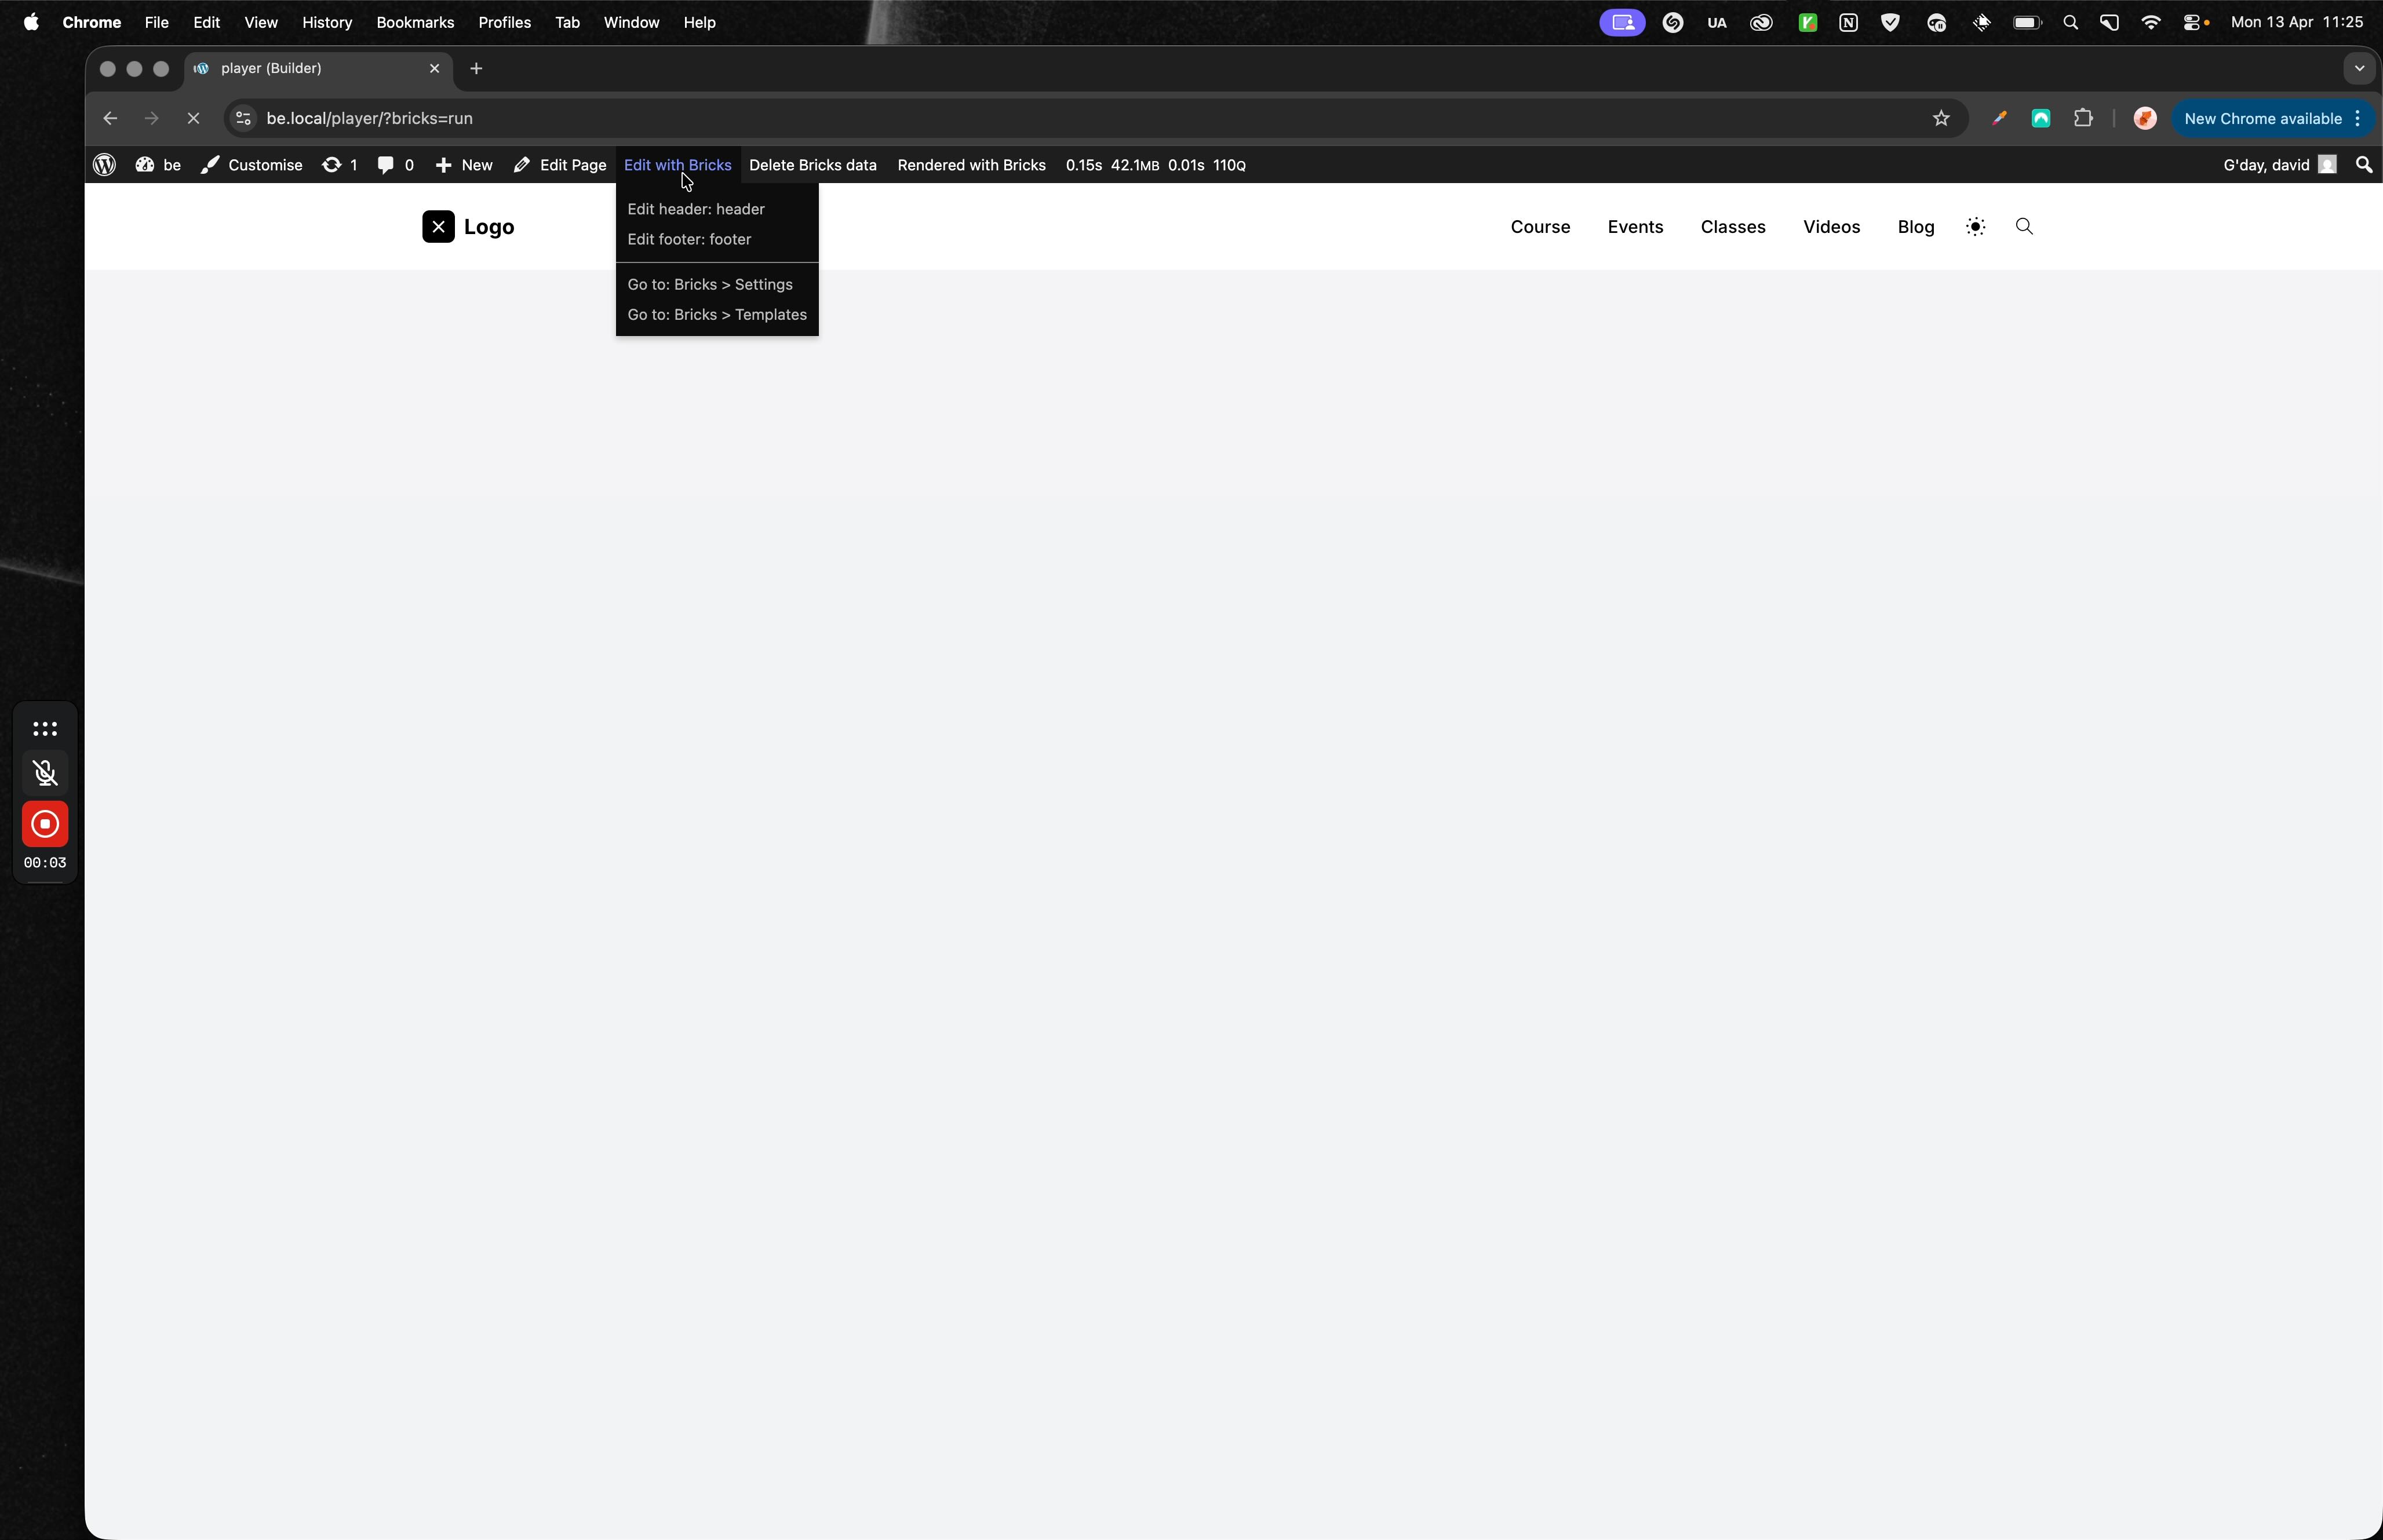Click the WordPress logo in the admin bar
2383x1540 pixels.
104,165
